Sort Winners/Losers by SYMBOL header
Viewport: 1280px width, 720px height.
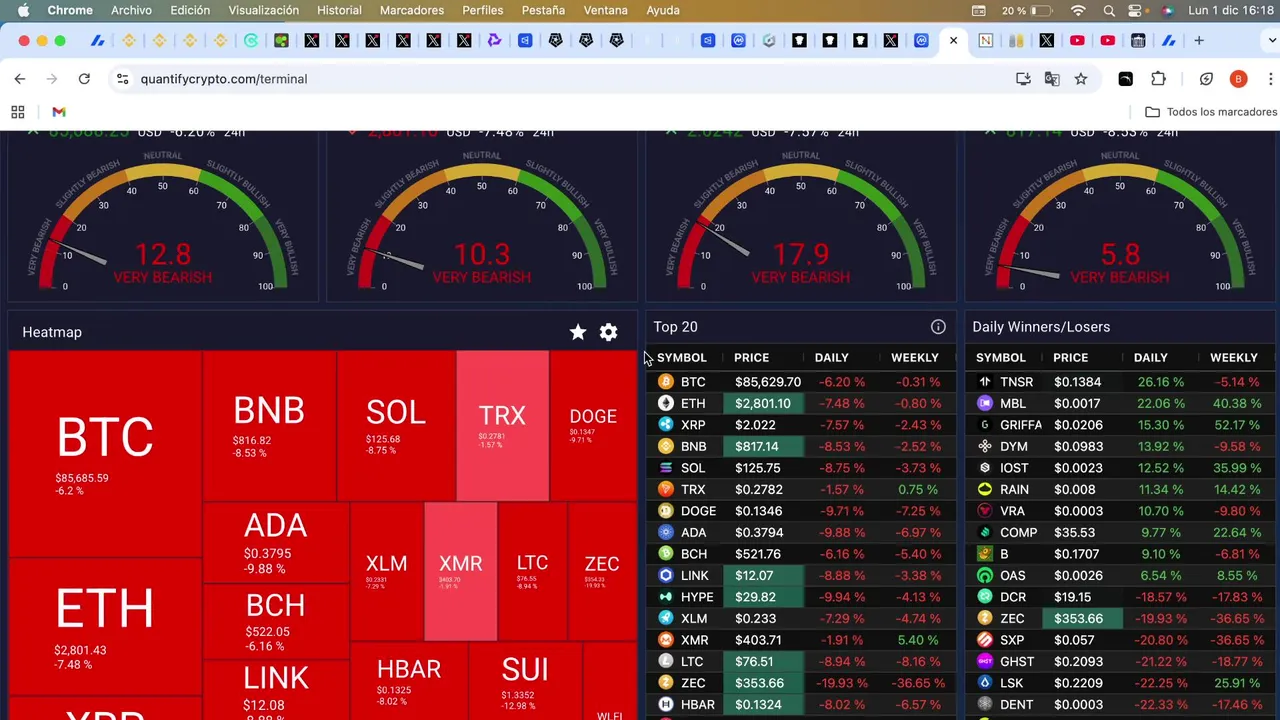(1001, 357)
